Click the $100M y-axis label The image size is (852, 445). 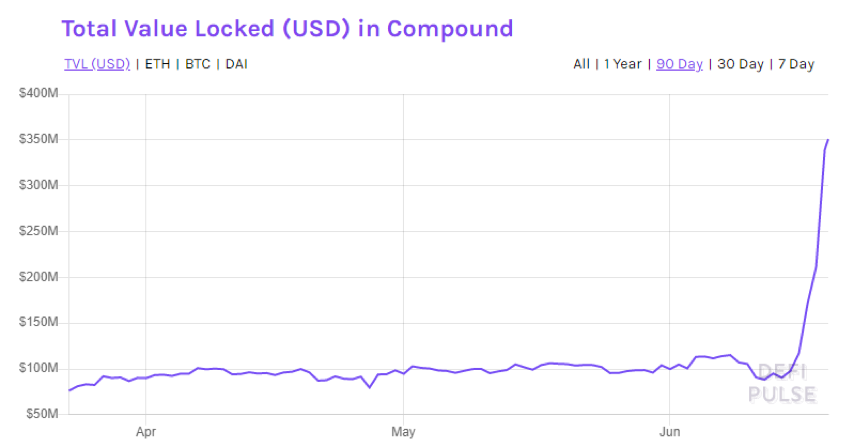pos(40,368)
